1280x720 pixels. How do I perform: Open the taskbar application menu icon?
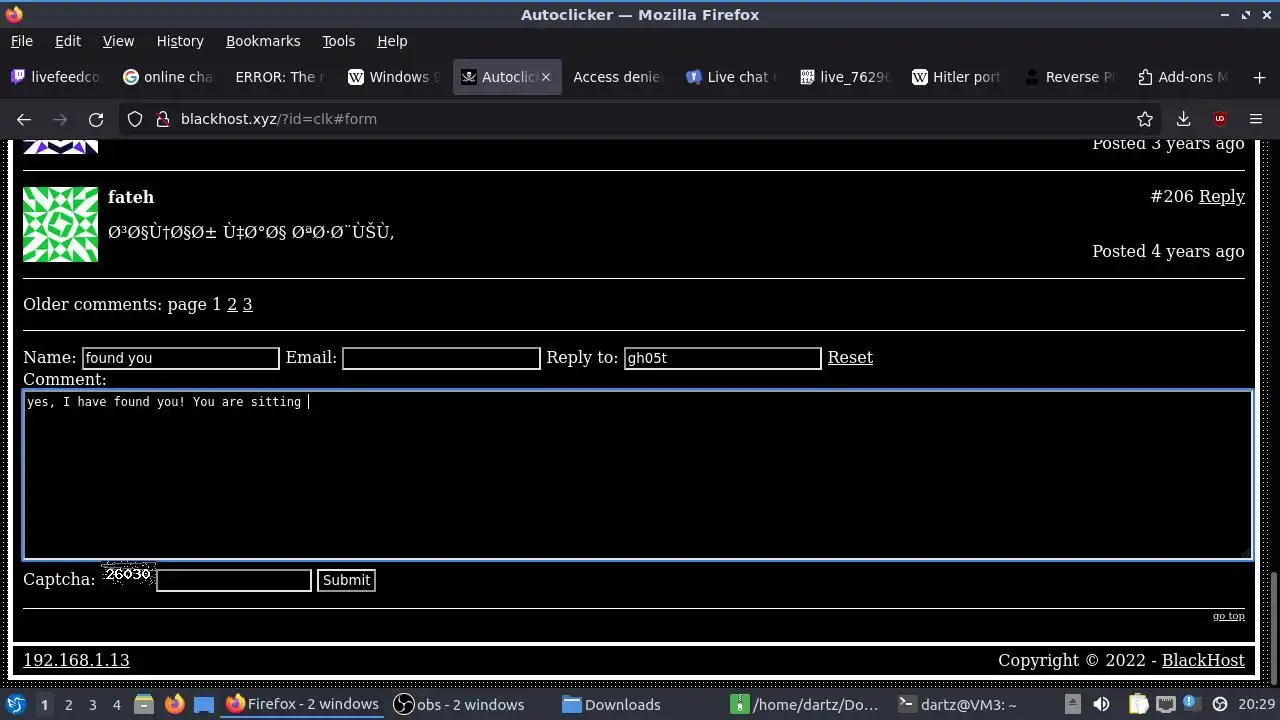(x=16, y=704)
